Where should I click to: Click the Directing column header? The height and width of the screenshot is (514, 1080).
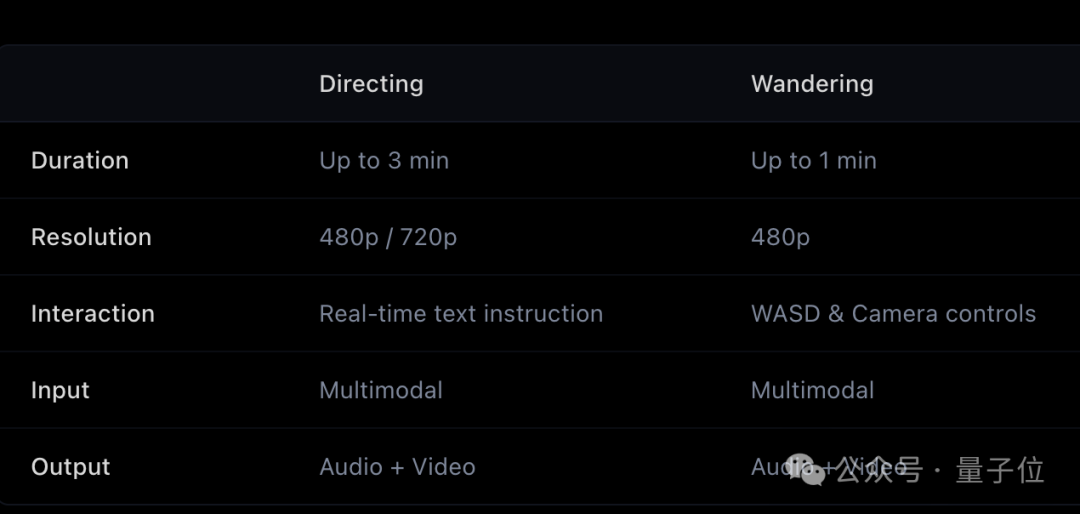pos(371,84)
